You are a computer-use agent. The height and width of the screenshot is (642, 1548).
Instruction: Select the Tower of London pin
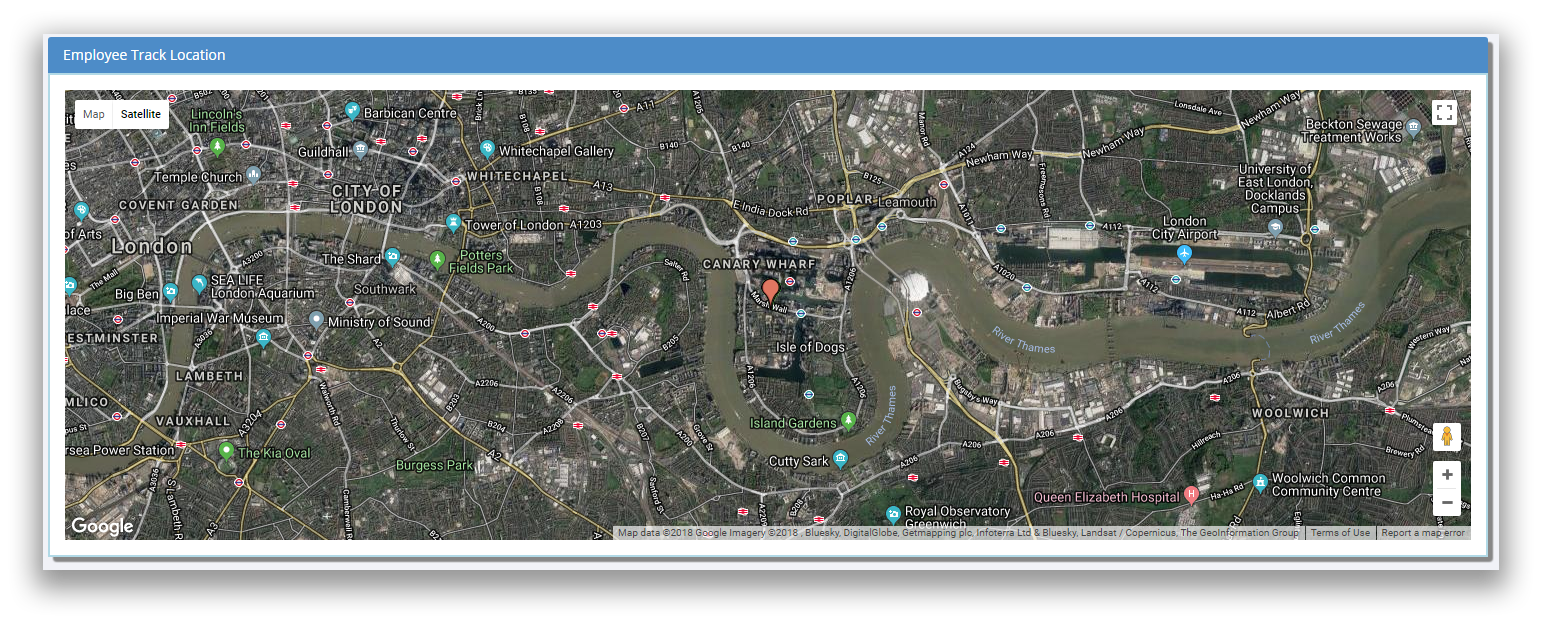[454, 222]
